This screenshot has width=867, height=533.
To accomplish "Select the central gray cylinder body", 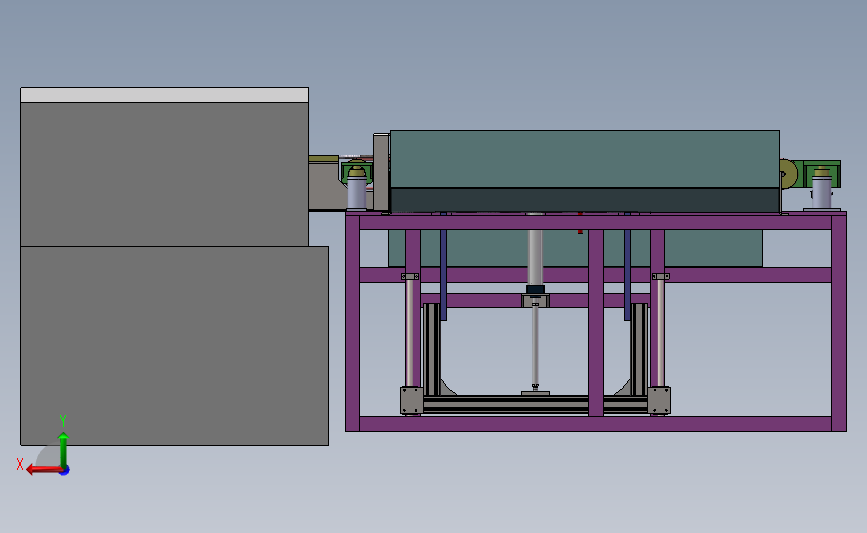I will coord(535,257).
